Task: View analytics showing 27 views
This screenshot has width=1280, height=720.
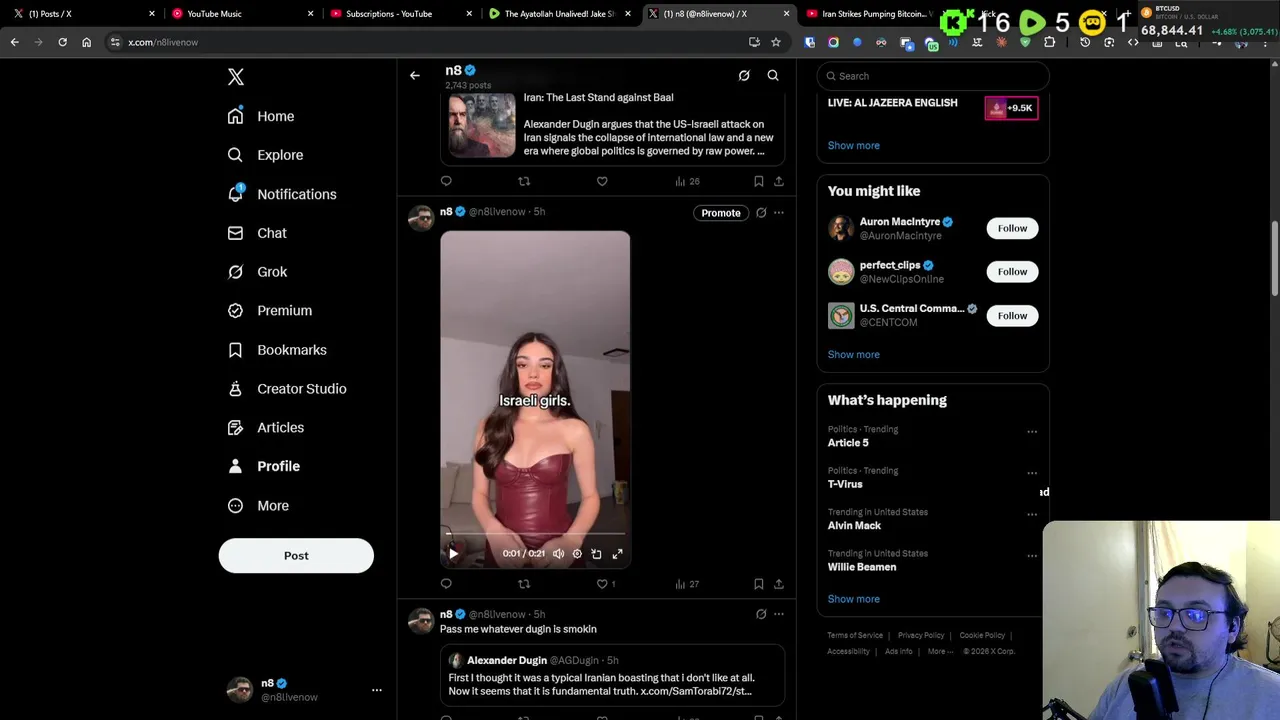Action: pos(687,584)
